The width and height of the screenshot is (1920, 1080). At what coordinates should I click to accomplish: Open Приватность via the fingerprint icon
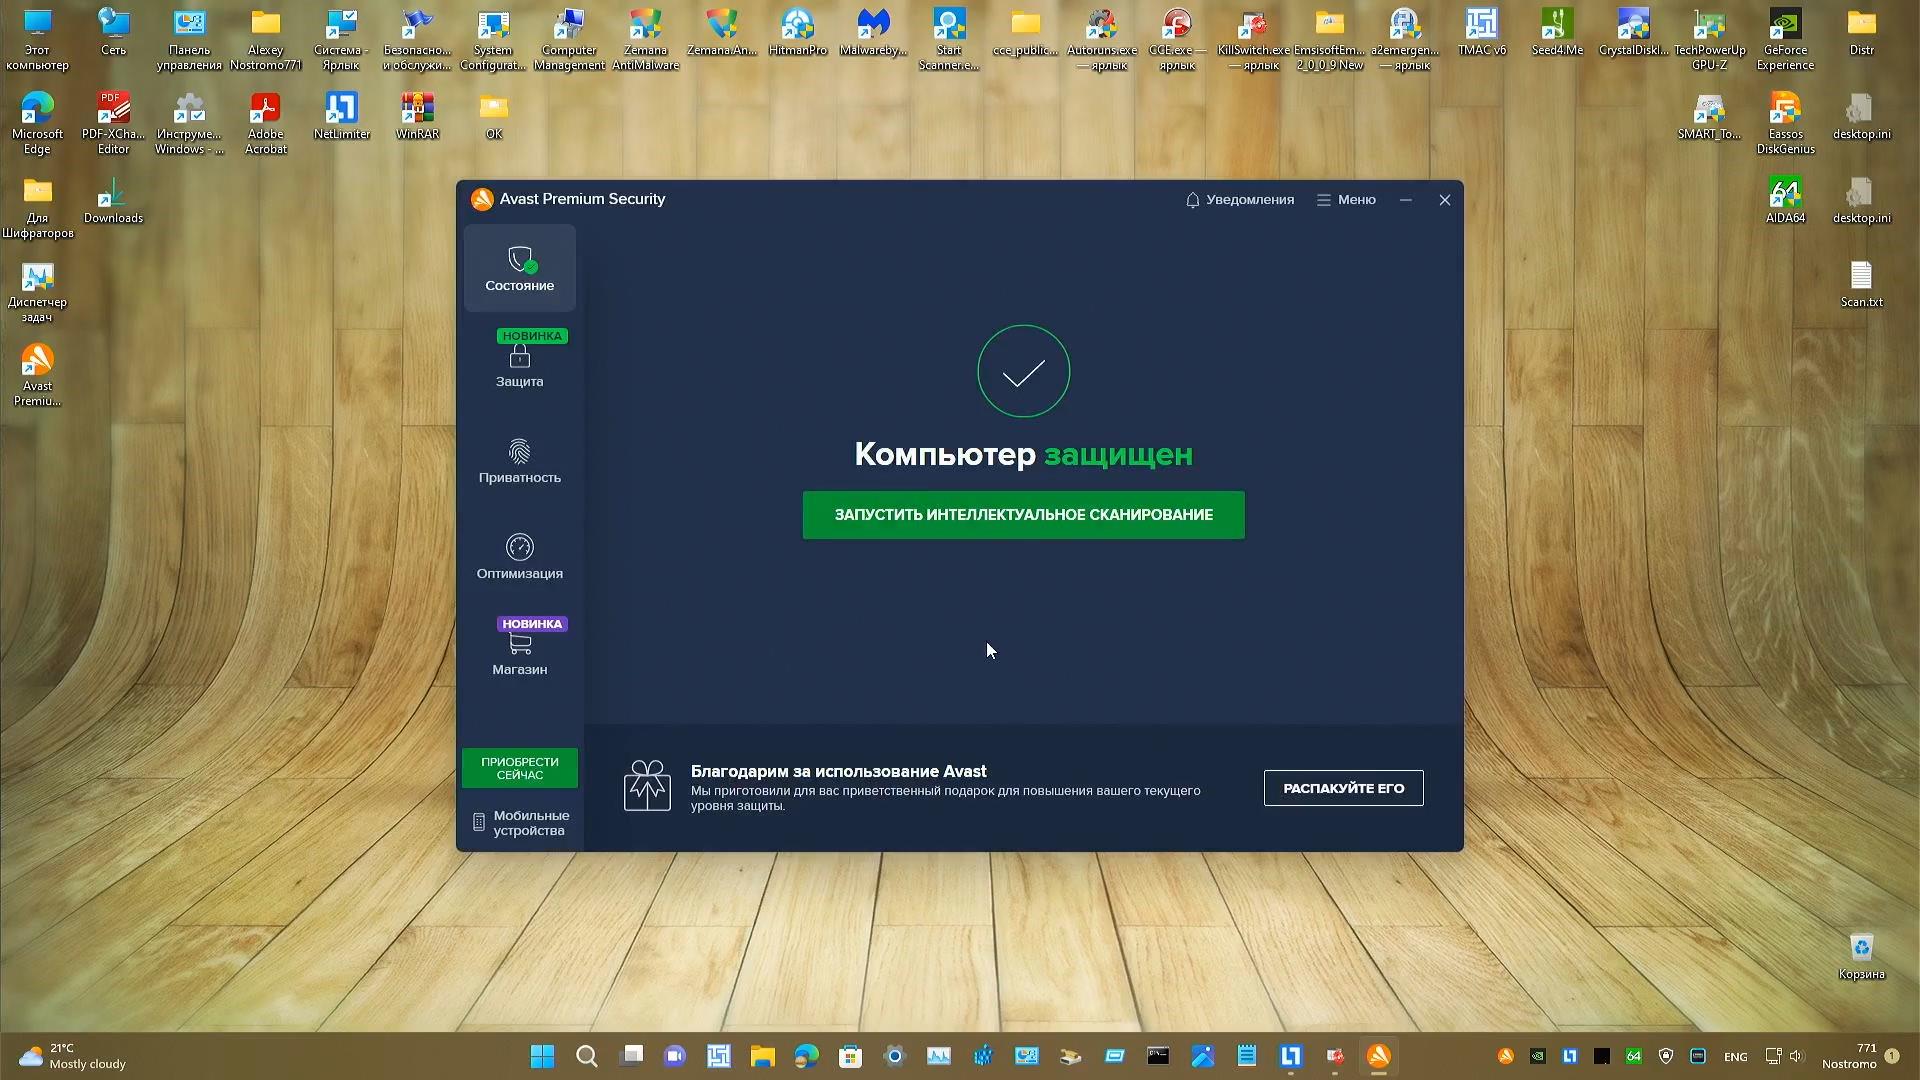(519, 453)
